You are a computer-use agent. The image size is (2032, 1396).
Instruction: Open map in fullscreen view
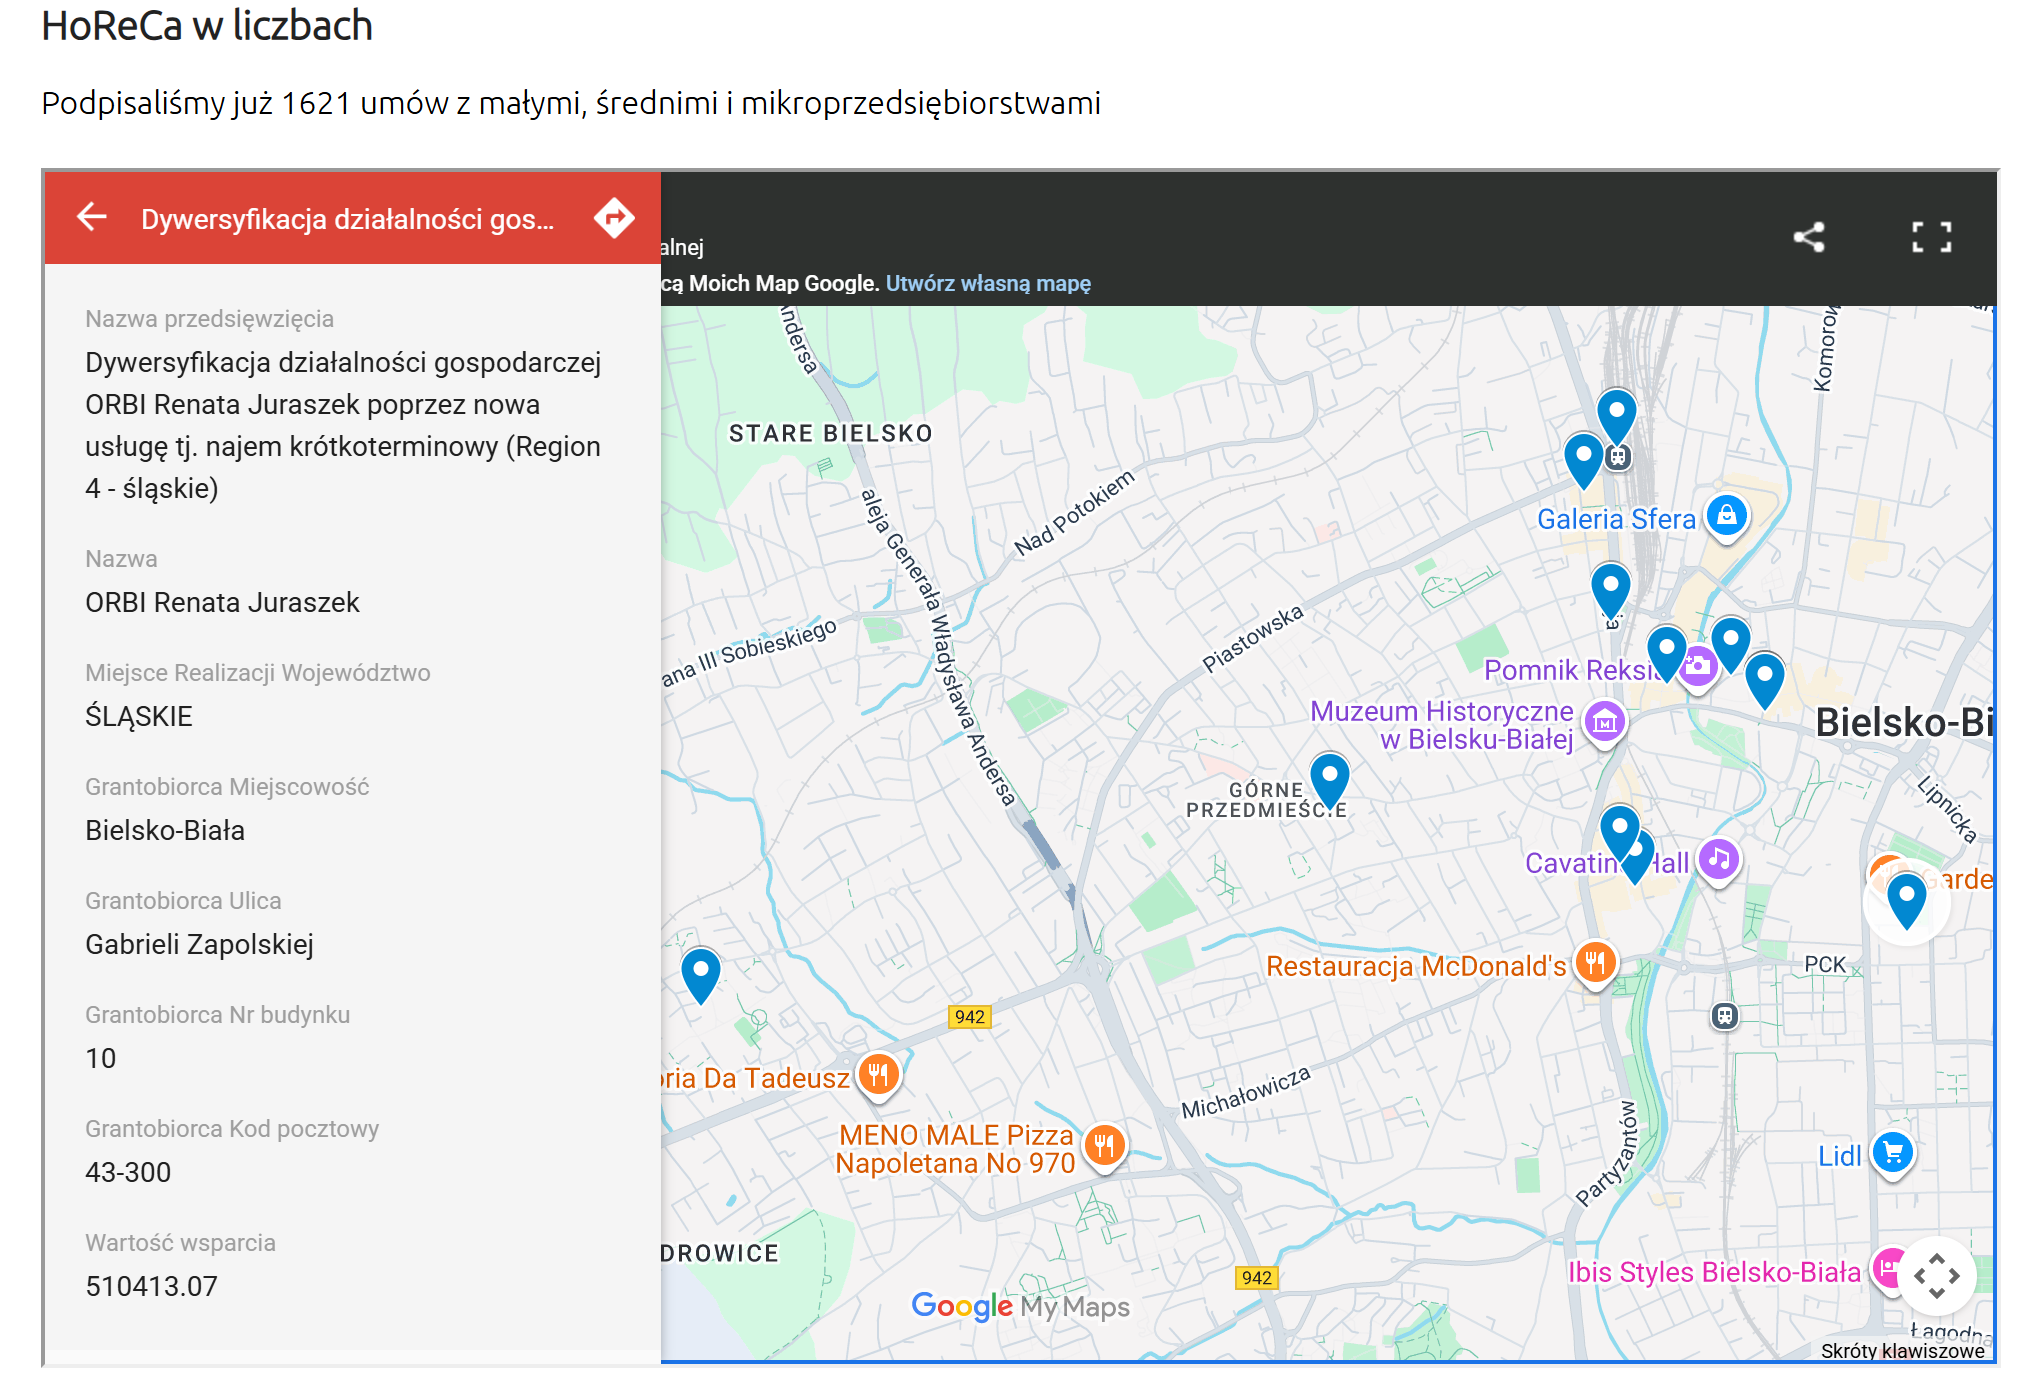(1931, 237)
